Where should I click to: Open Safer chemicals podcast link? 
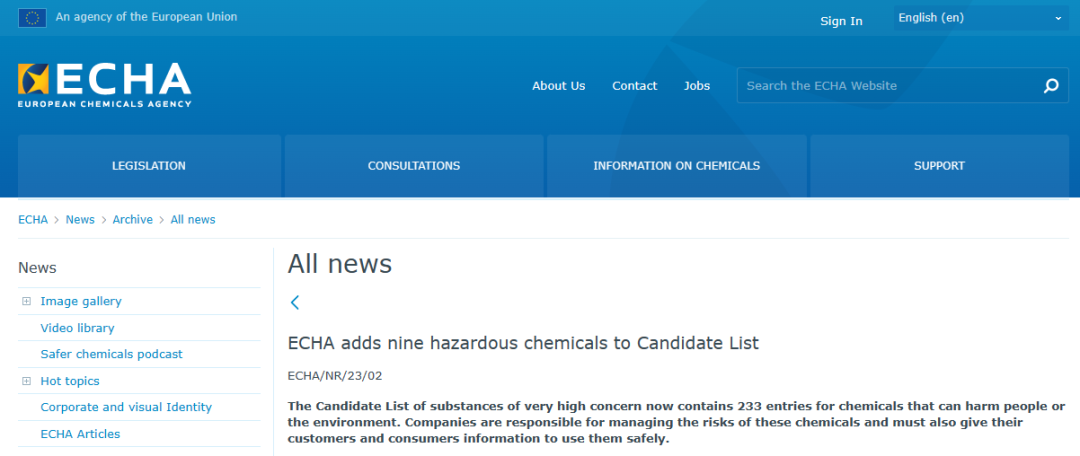tap(112, 354)
